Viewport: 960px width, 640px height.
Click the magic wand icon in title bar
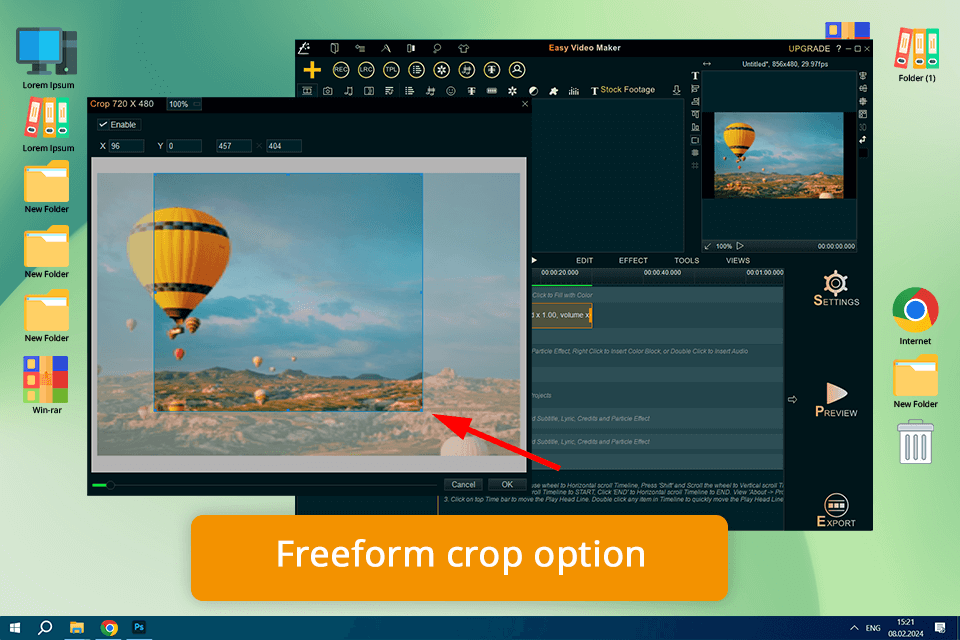click(304, 48)
